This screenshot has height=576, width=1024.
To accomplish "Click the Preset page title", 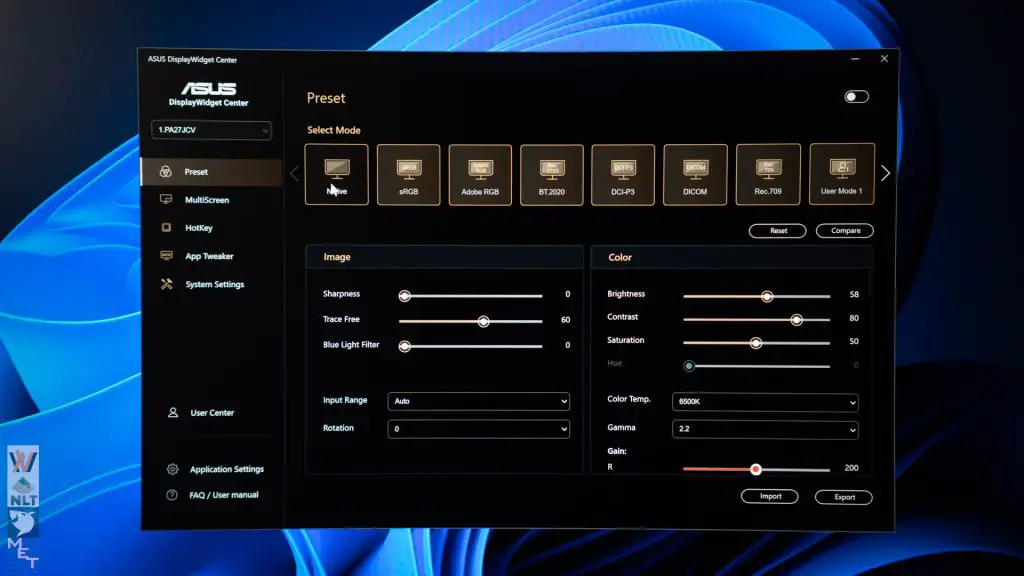I will coord(326,98).
